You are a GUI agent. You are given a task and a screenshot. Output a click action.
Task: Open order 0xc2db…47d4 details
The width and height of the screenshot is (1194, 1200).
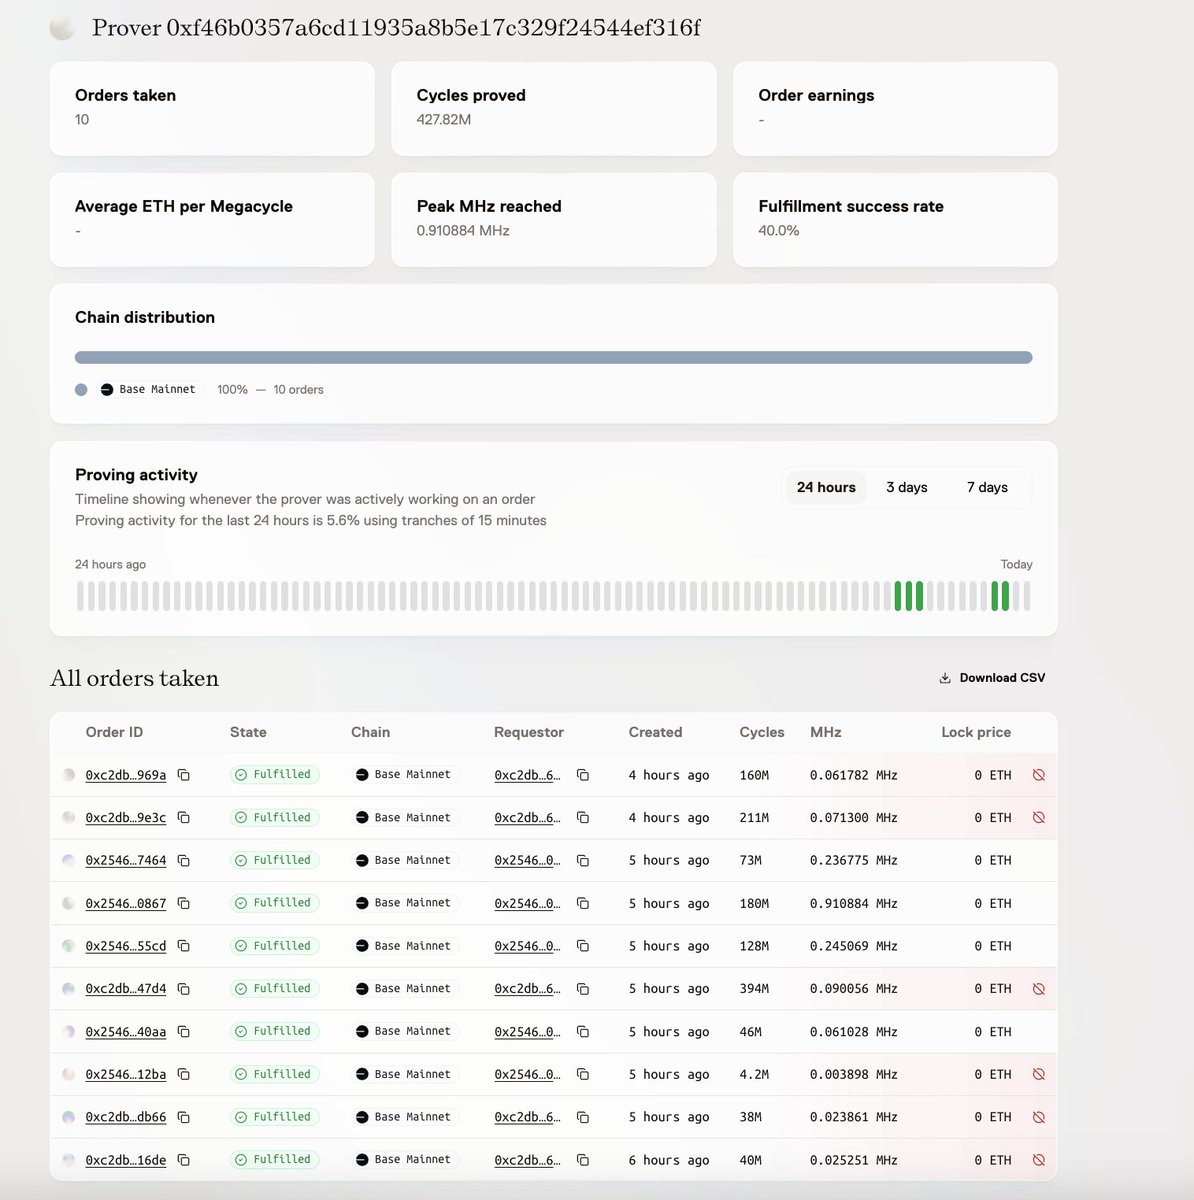coord(126,989)
